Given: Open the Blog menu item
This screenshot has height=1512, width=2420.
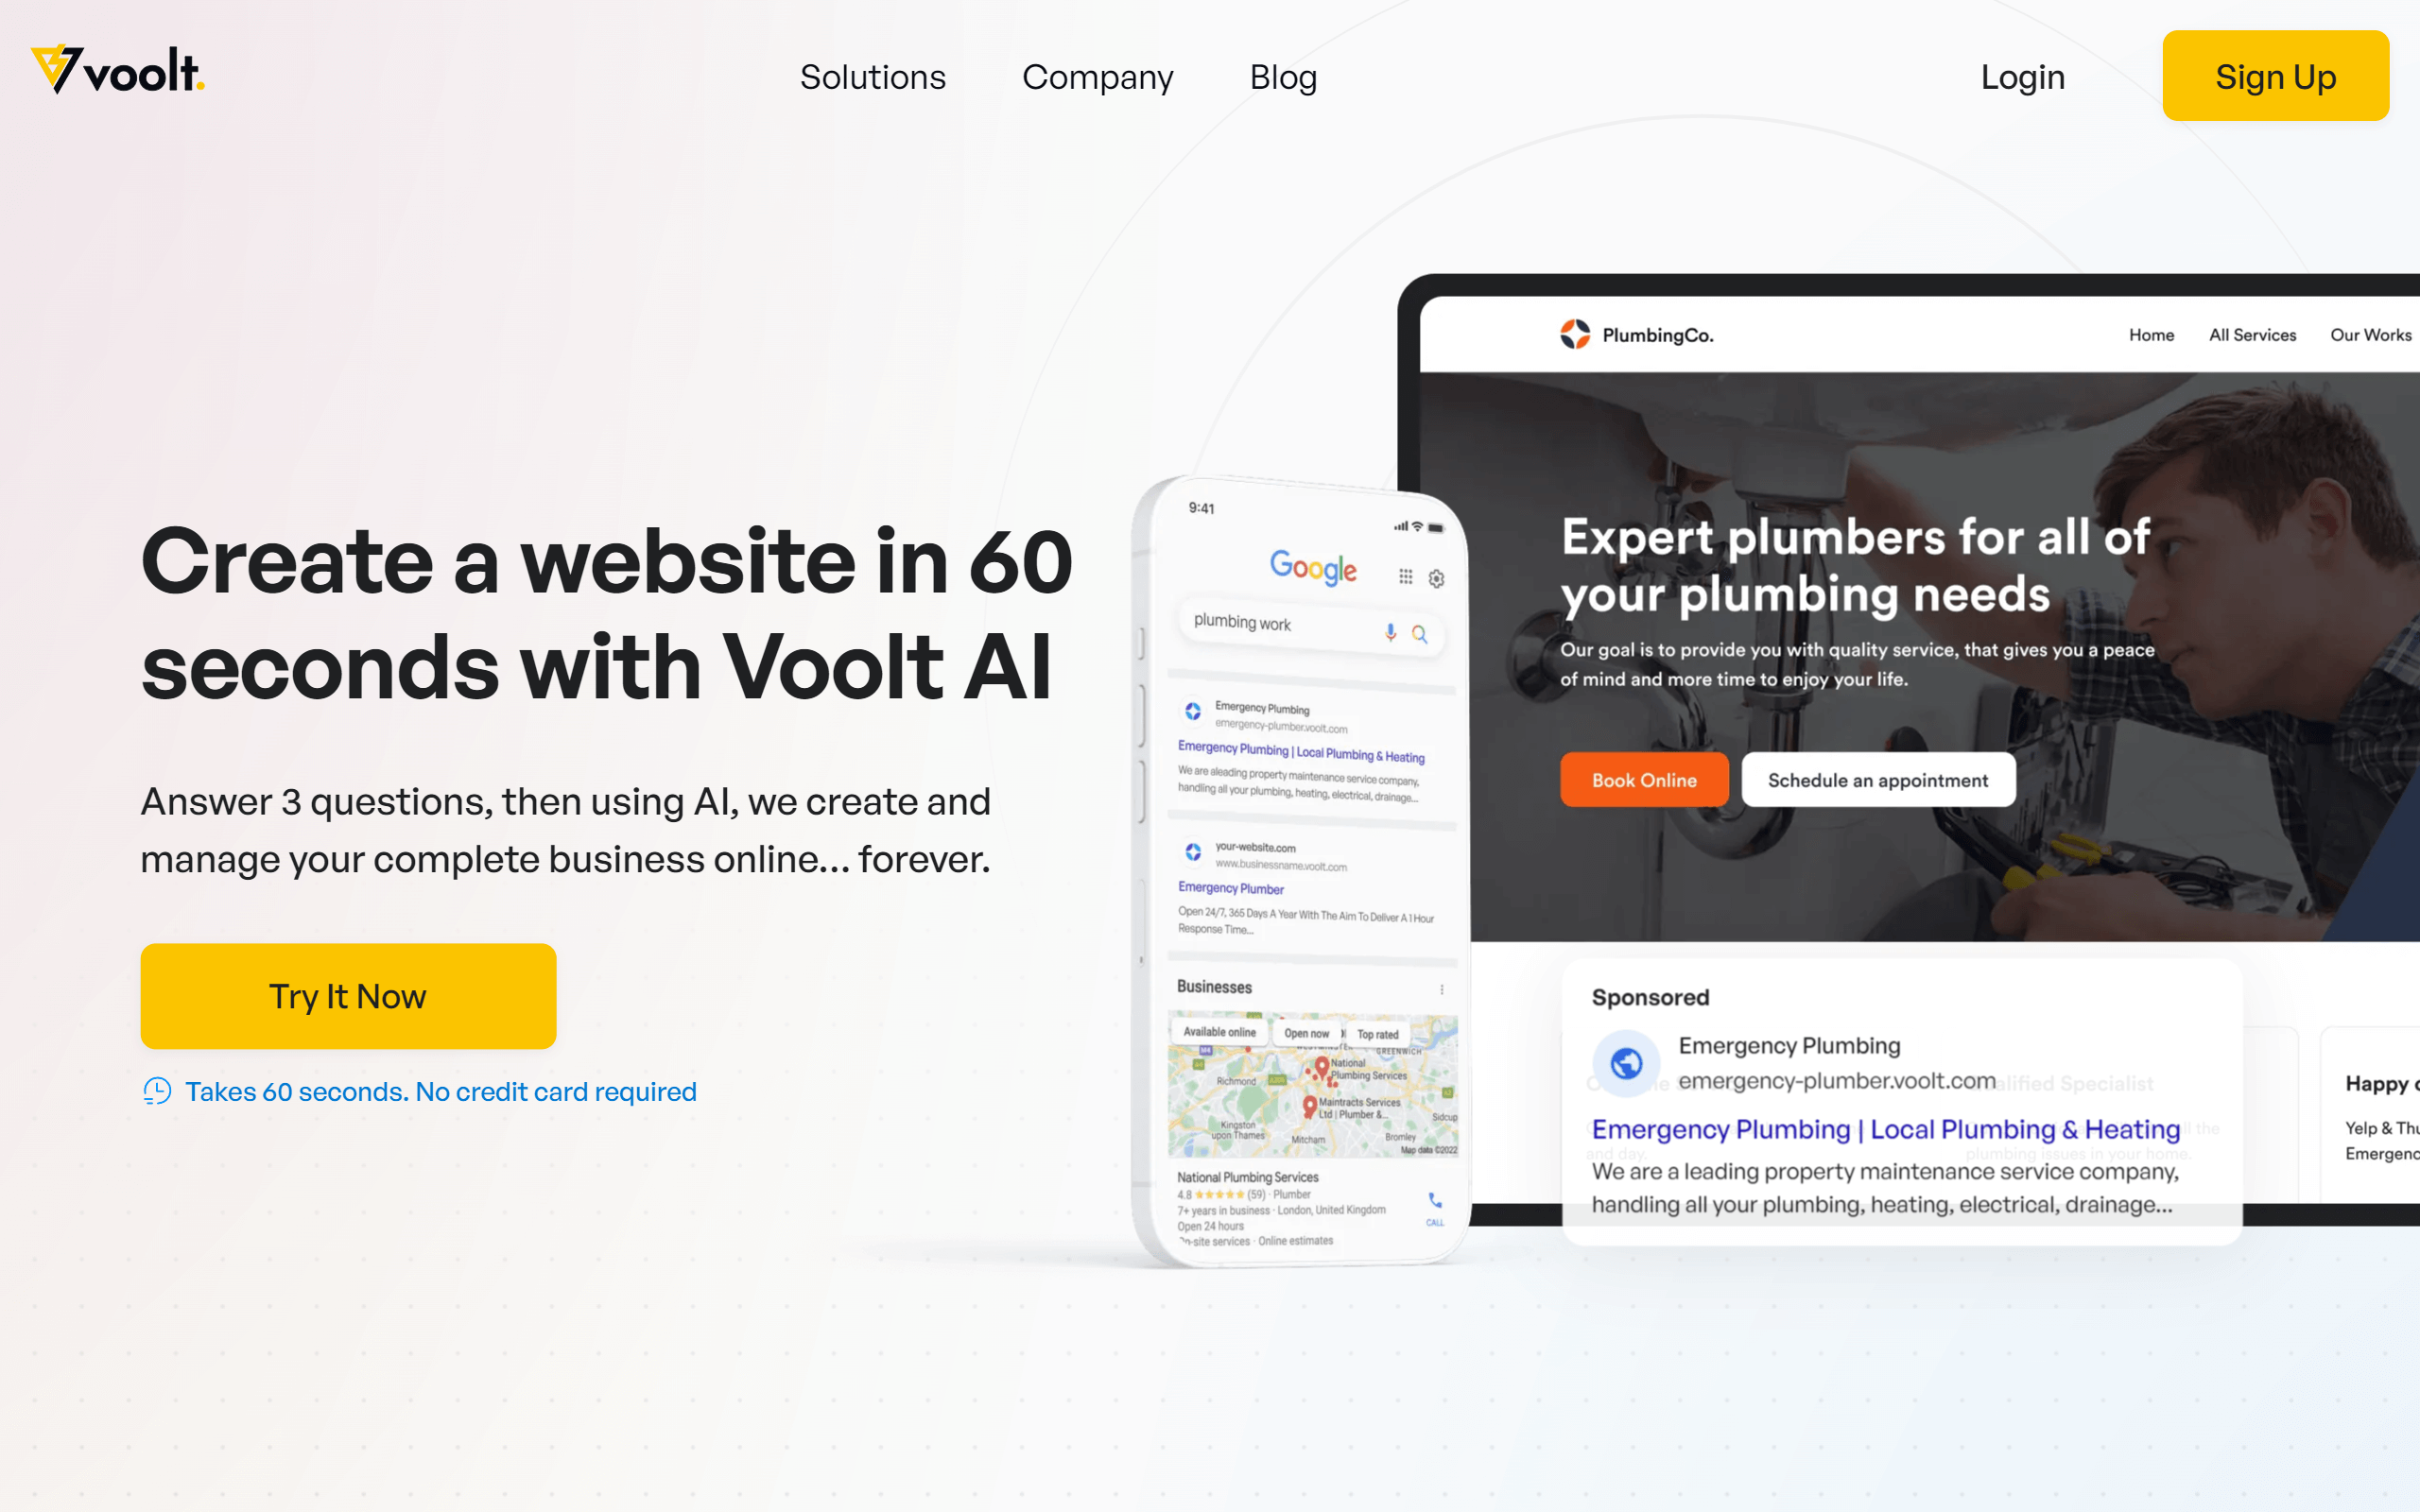Looking at the screenshot, I should coord(1282,75).
